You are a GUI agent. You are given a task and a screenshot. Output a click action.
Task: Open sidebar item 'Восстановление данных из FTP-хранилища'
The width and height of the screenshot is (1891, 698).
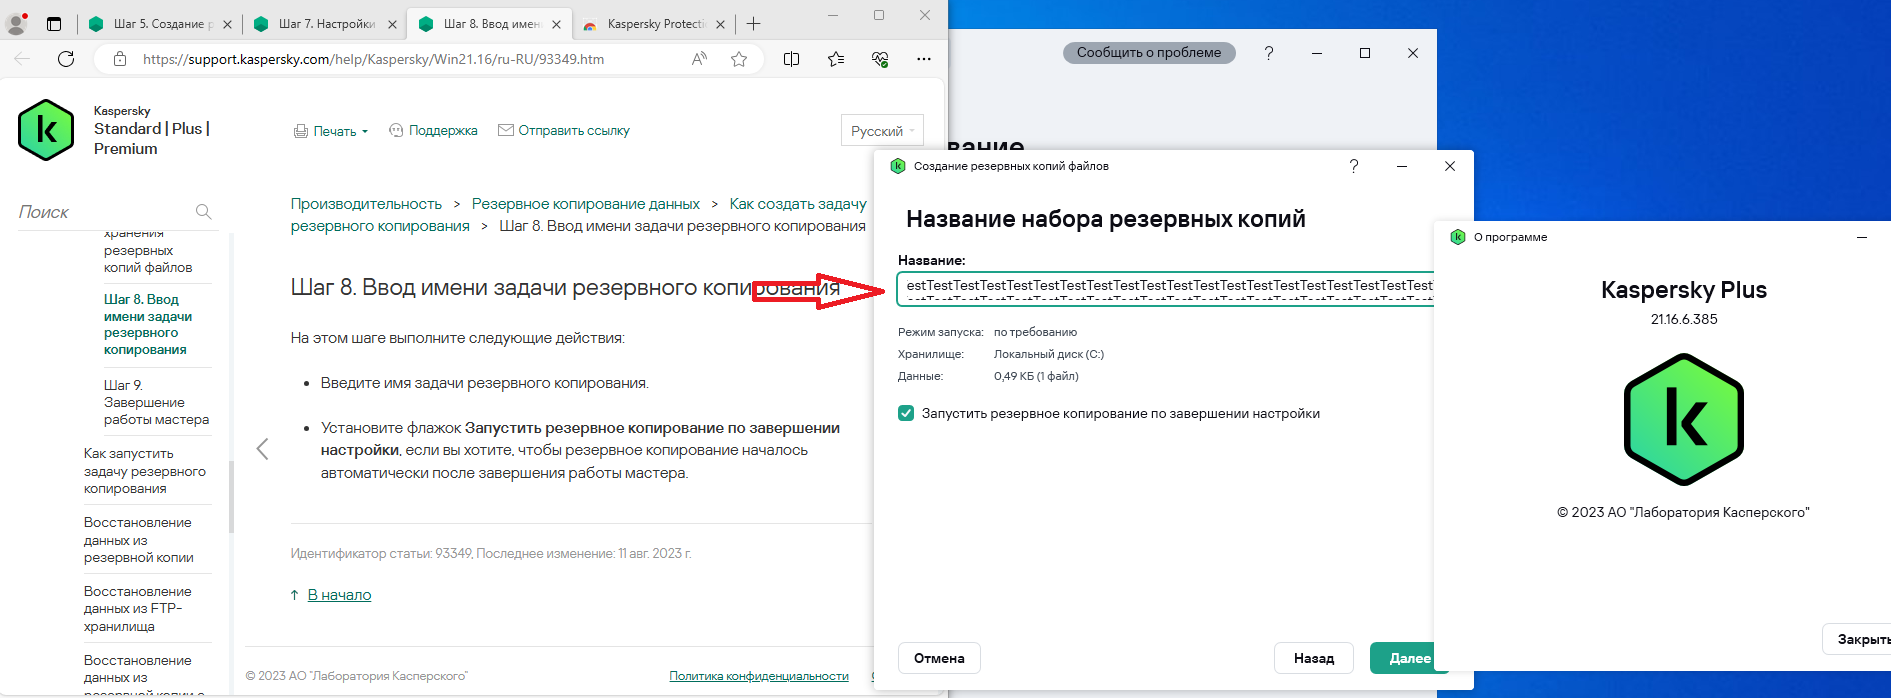[x=138, y=609]
